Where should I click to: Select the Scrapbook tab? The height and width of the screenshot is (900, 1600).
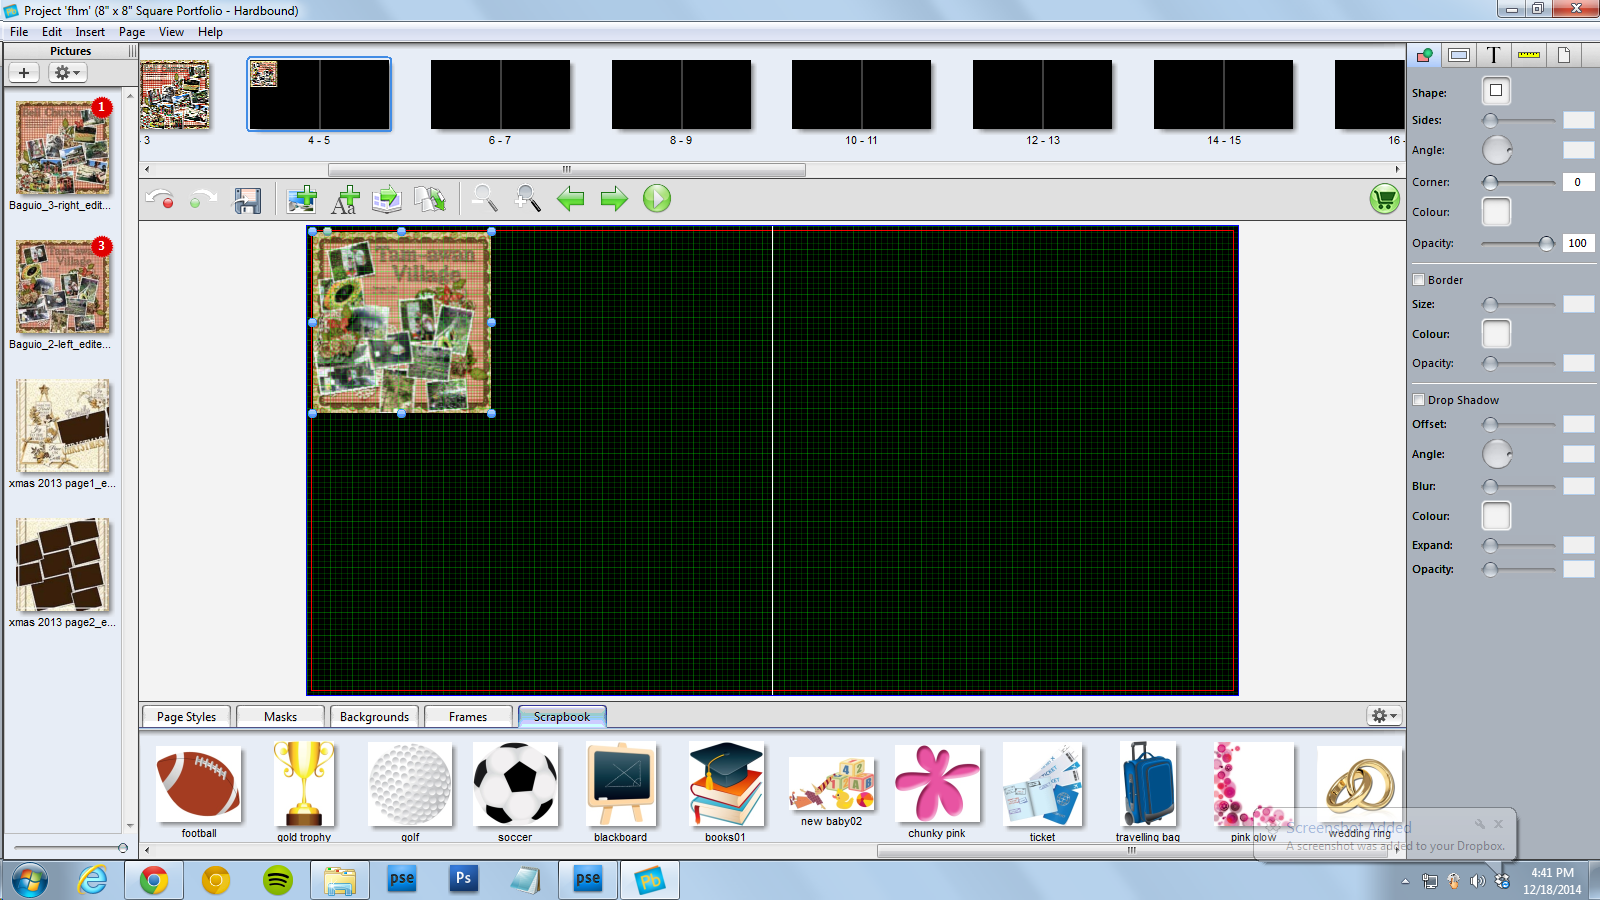pos(562,717)
